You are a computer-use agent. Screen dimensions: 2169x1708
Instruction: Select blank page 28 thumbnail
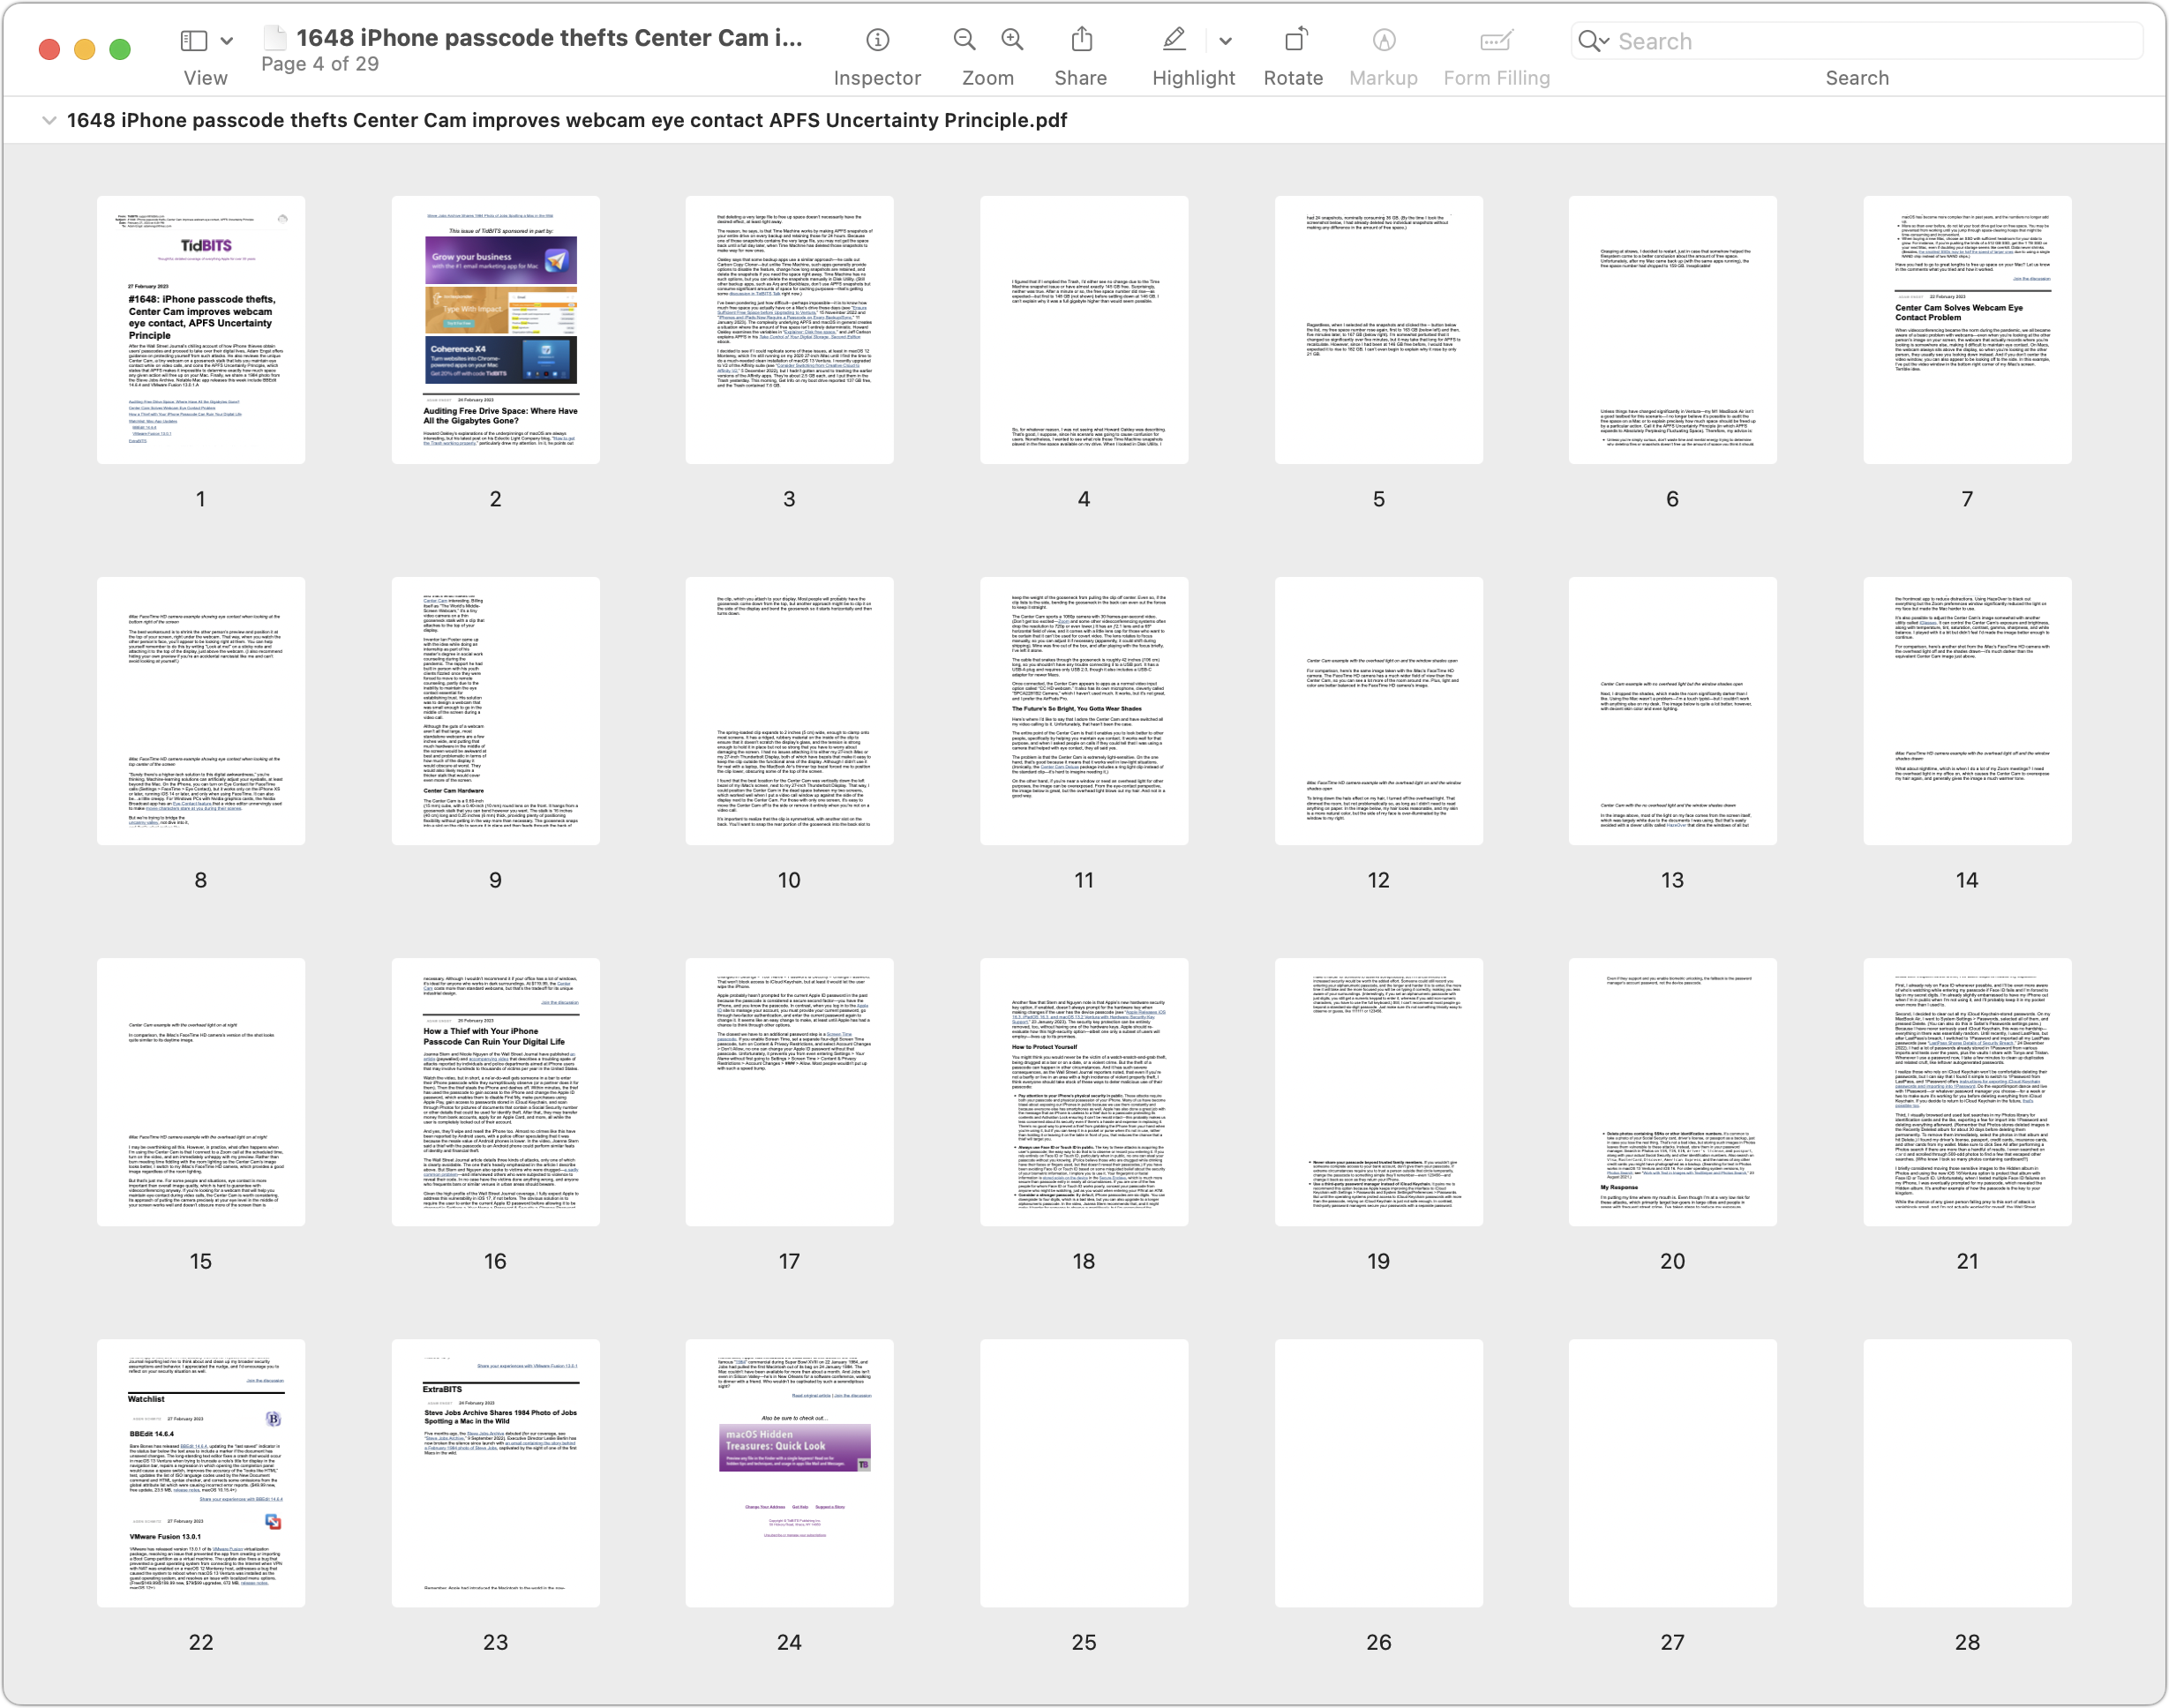click(1967, 1473)
